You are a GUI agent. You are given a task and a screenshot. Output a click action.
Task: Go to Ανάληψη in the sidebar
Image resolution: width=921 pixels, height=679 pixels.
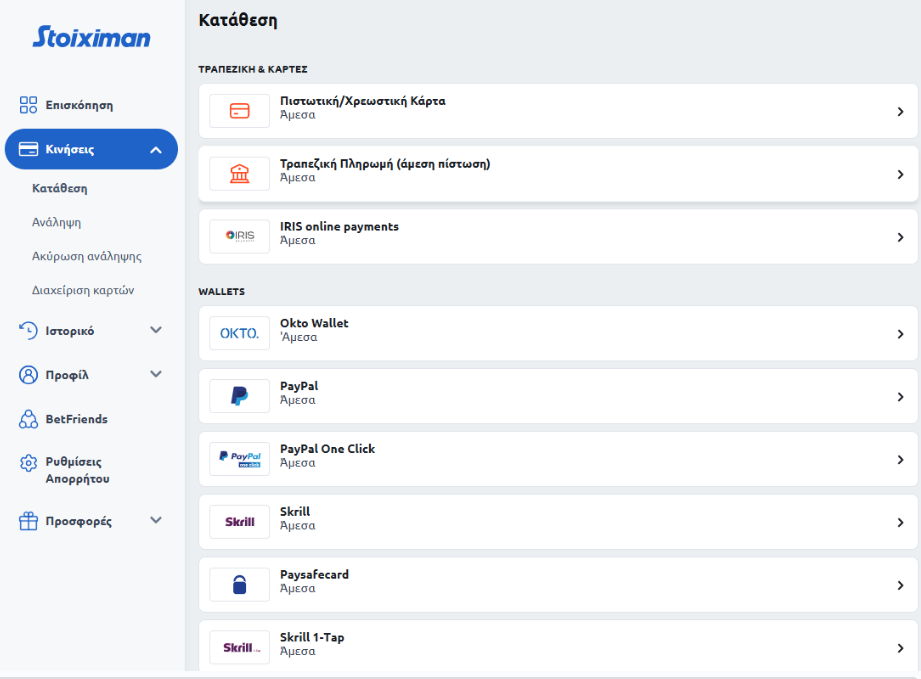57,222
